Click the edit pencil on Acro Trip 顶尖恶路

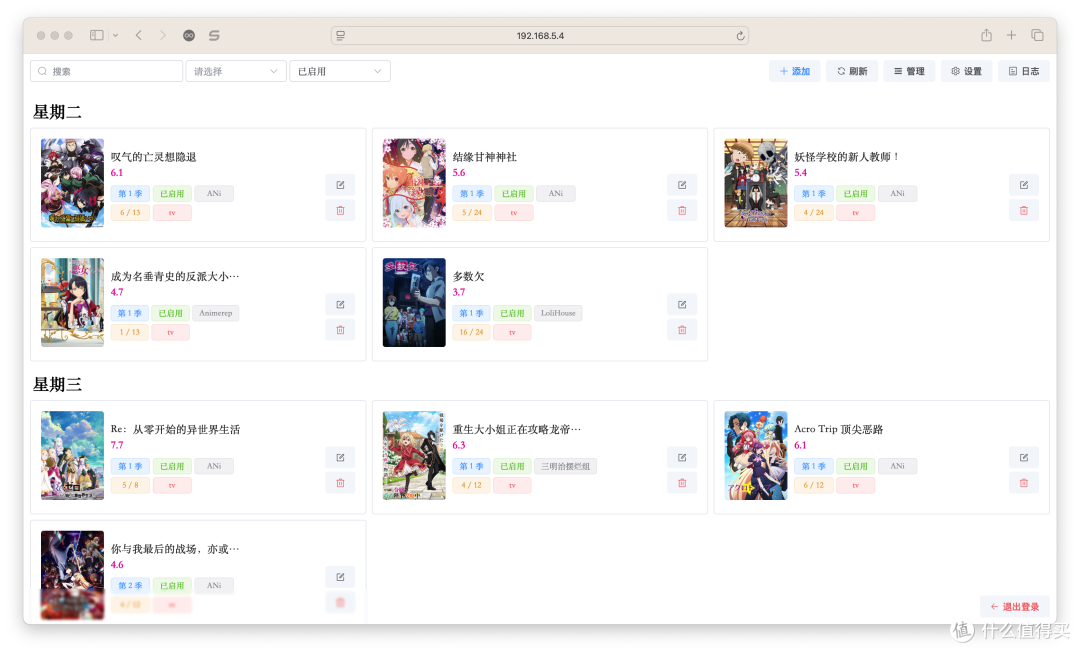tap(1023, 457)
